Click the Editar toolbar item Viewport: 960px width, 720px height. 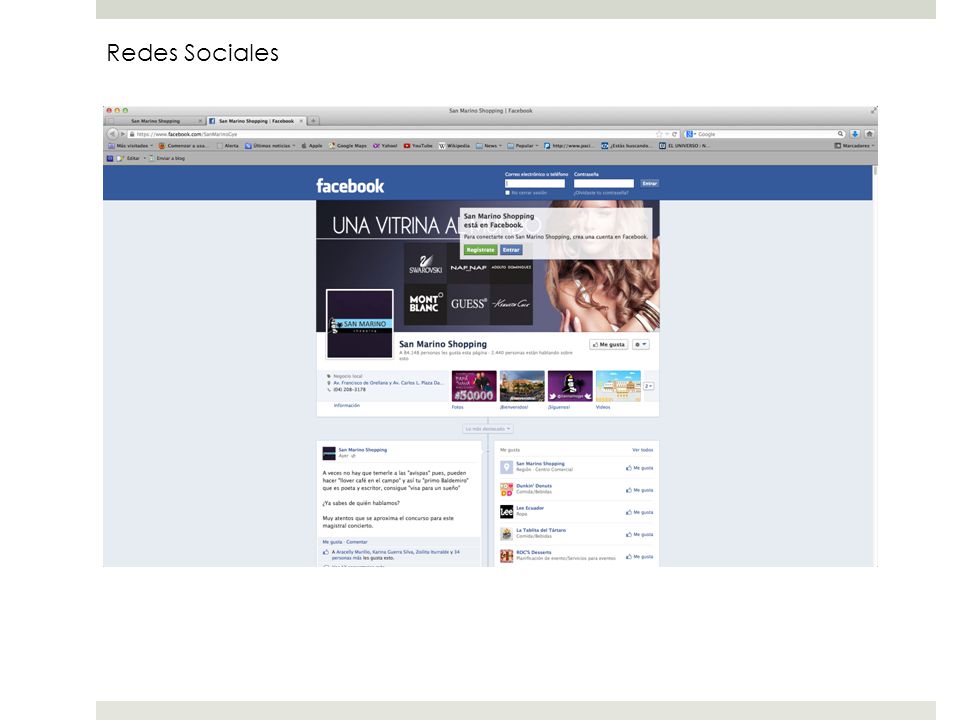(129, 158)
